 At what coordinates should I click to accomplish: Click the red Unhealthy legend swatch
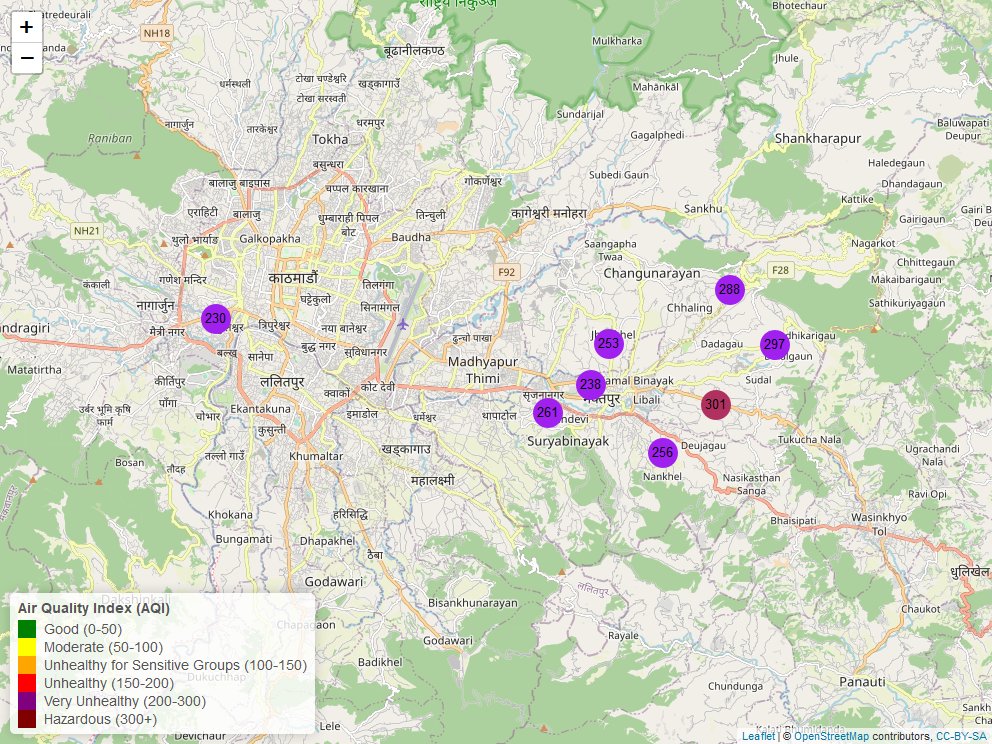[27, 683]
